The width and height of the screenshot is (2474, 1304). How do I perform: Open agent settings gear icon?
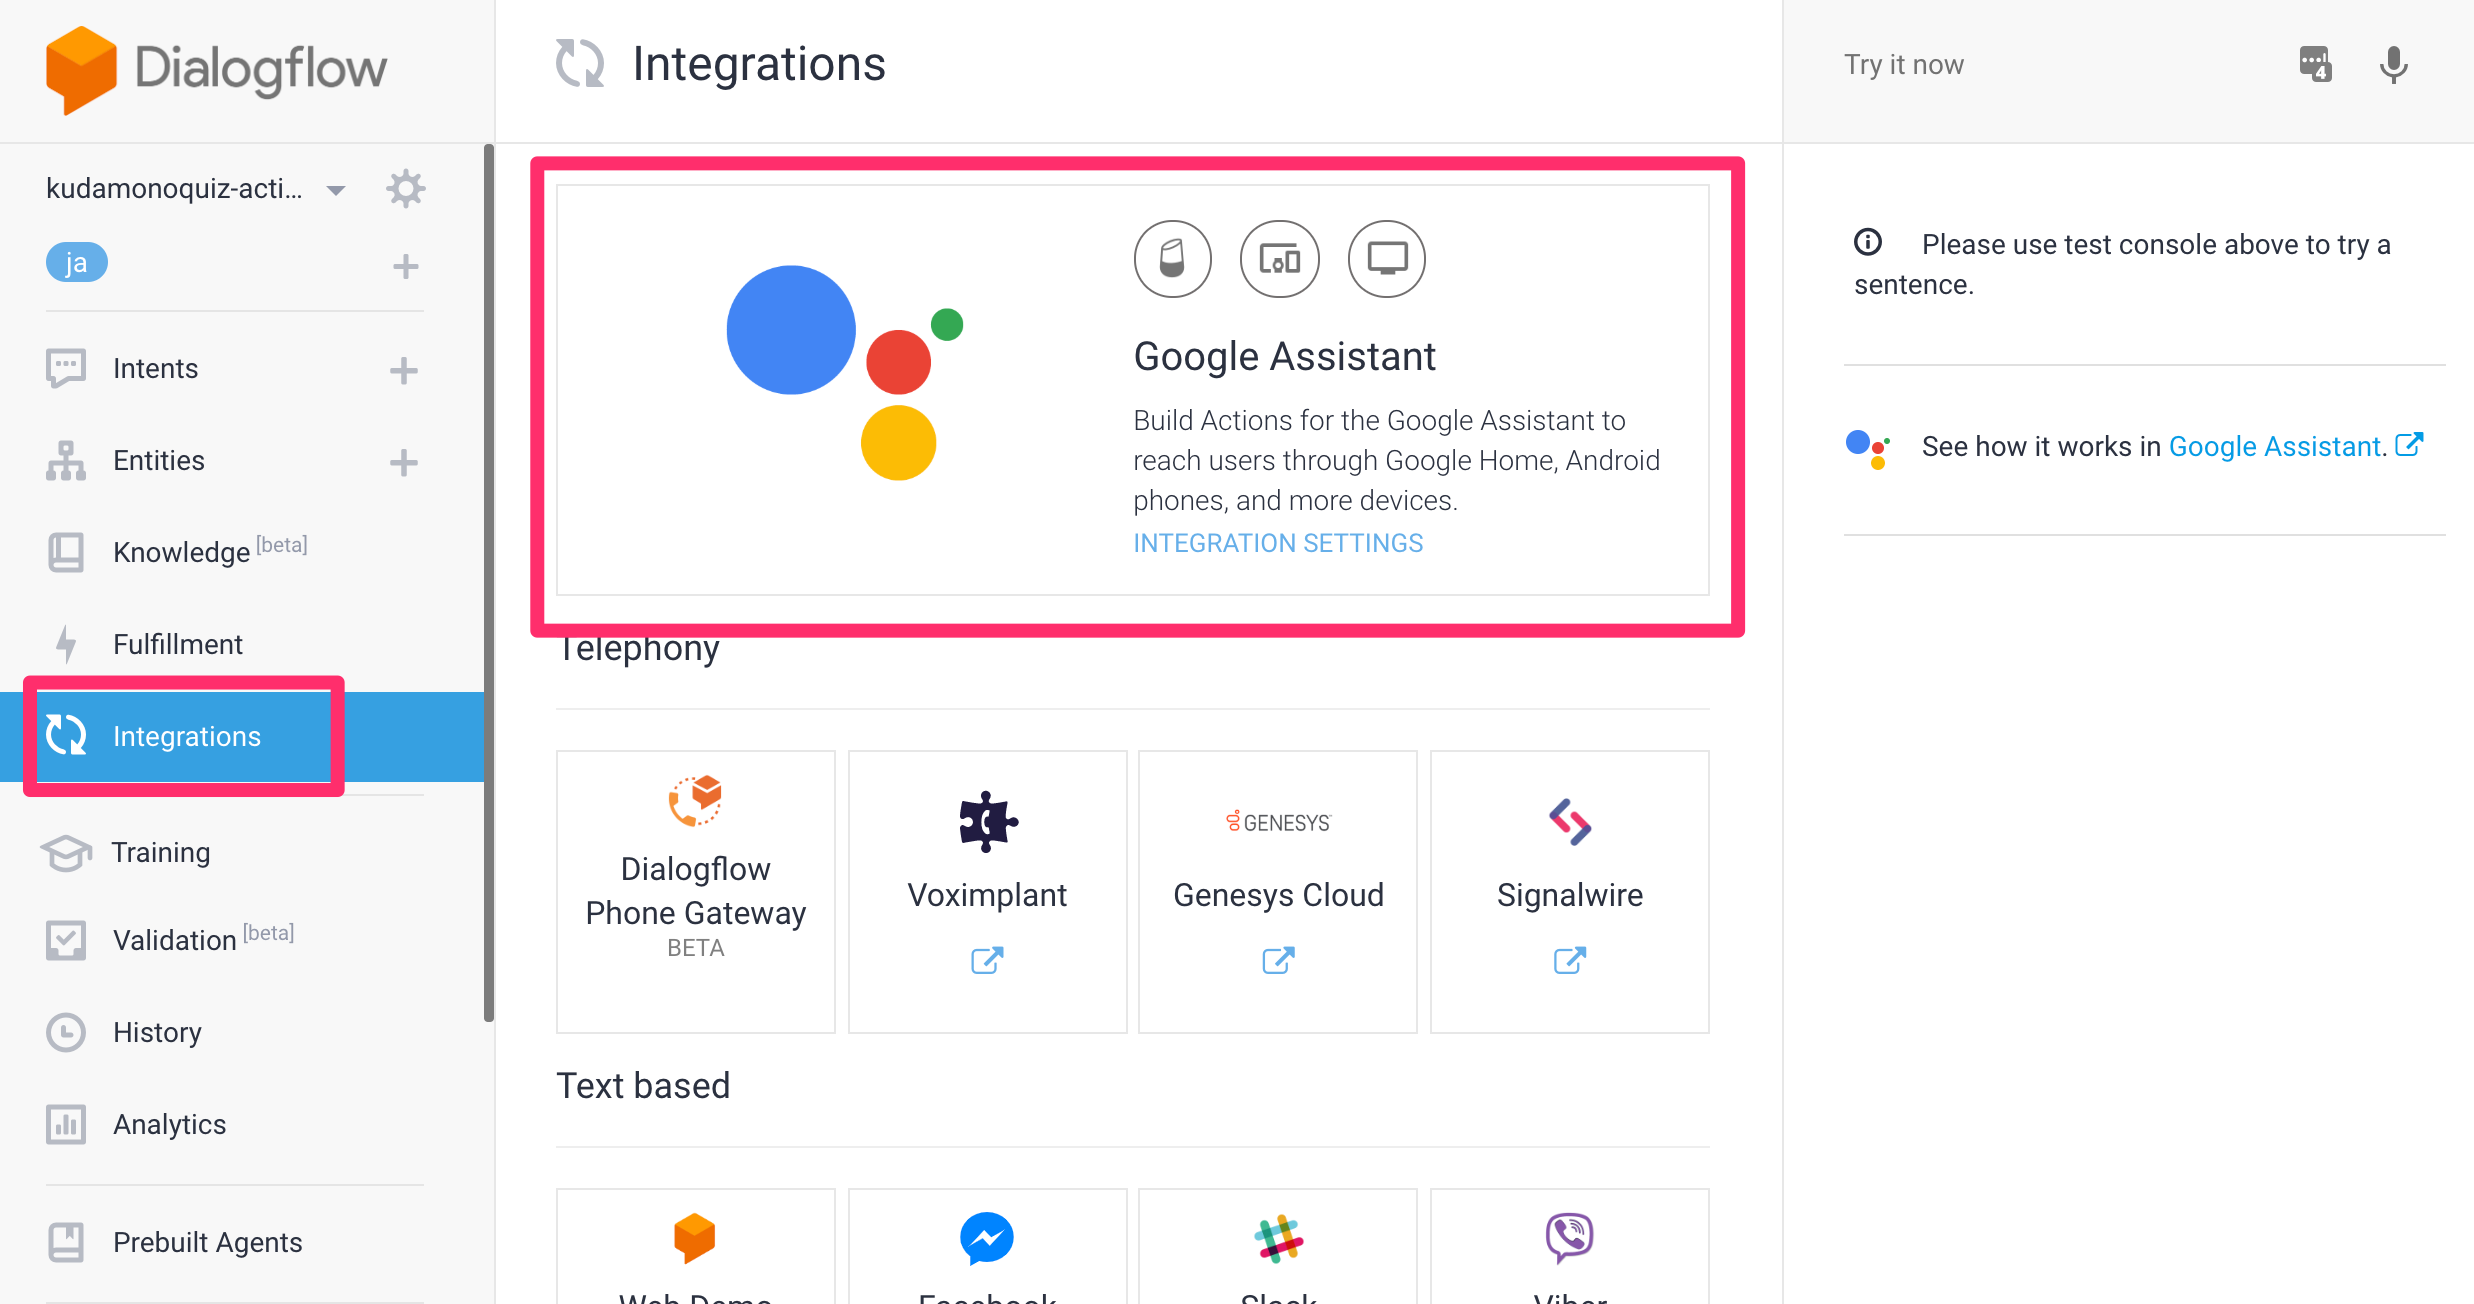[405, 188]
